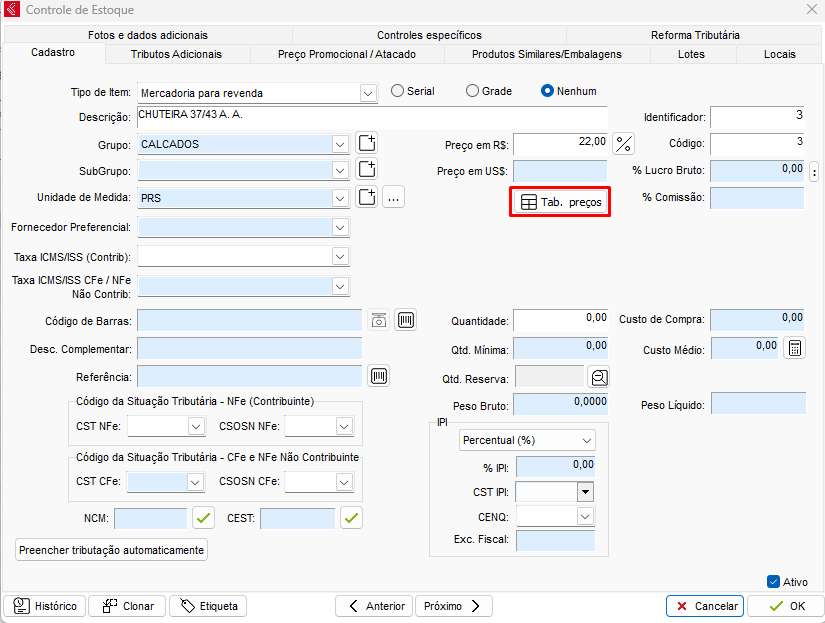
Task: Switch to the Tributos Adicionais tab
Action: pos(176,54)
